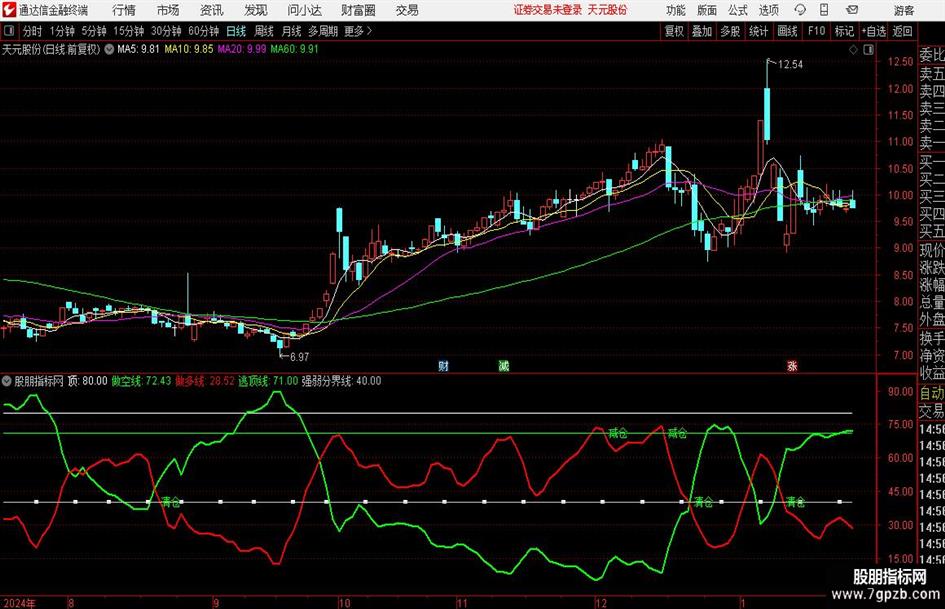Image resolution: width=945 pixels, height=609 pixels.
Task: Switch to the 多周期 multi-period tab
Action: pos(323,31)
